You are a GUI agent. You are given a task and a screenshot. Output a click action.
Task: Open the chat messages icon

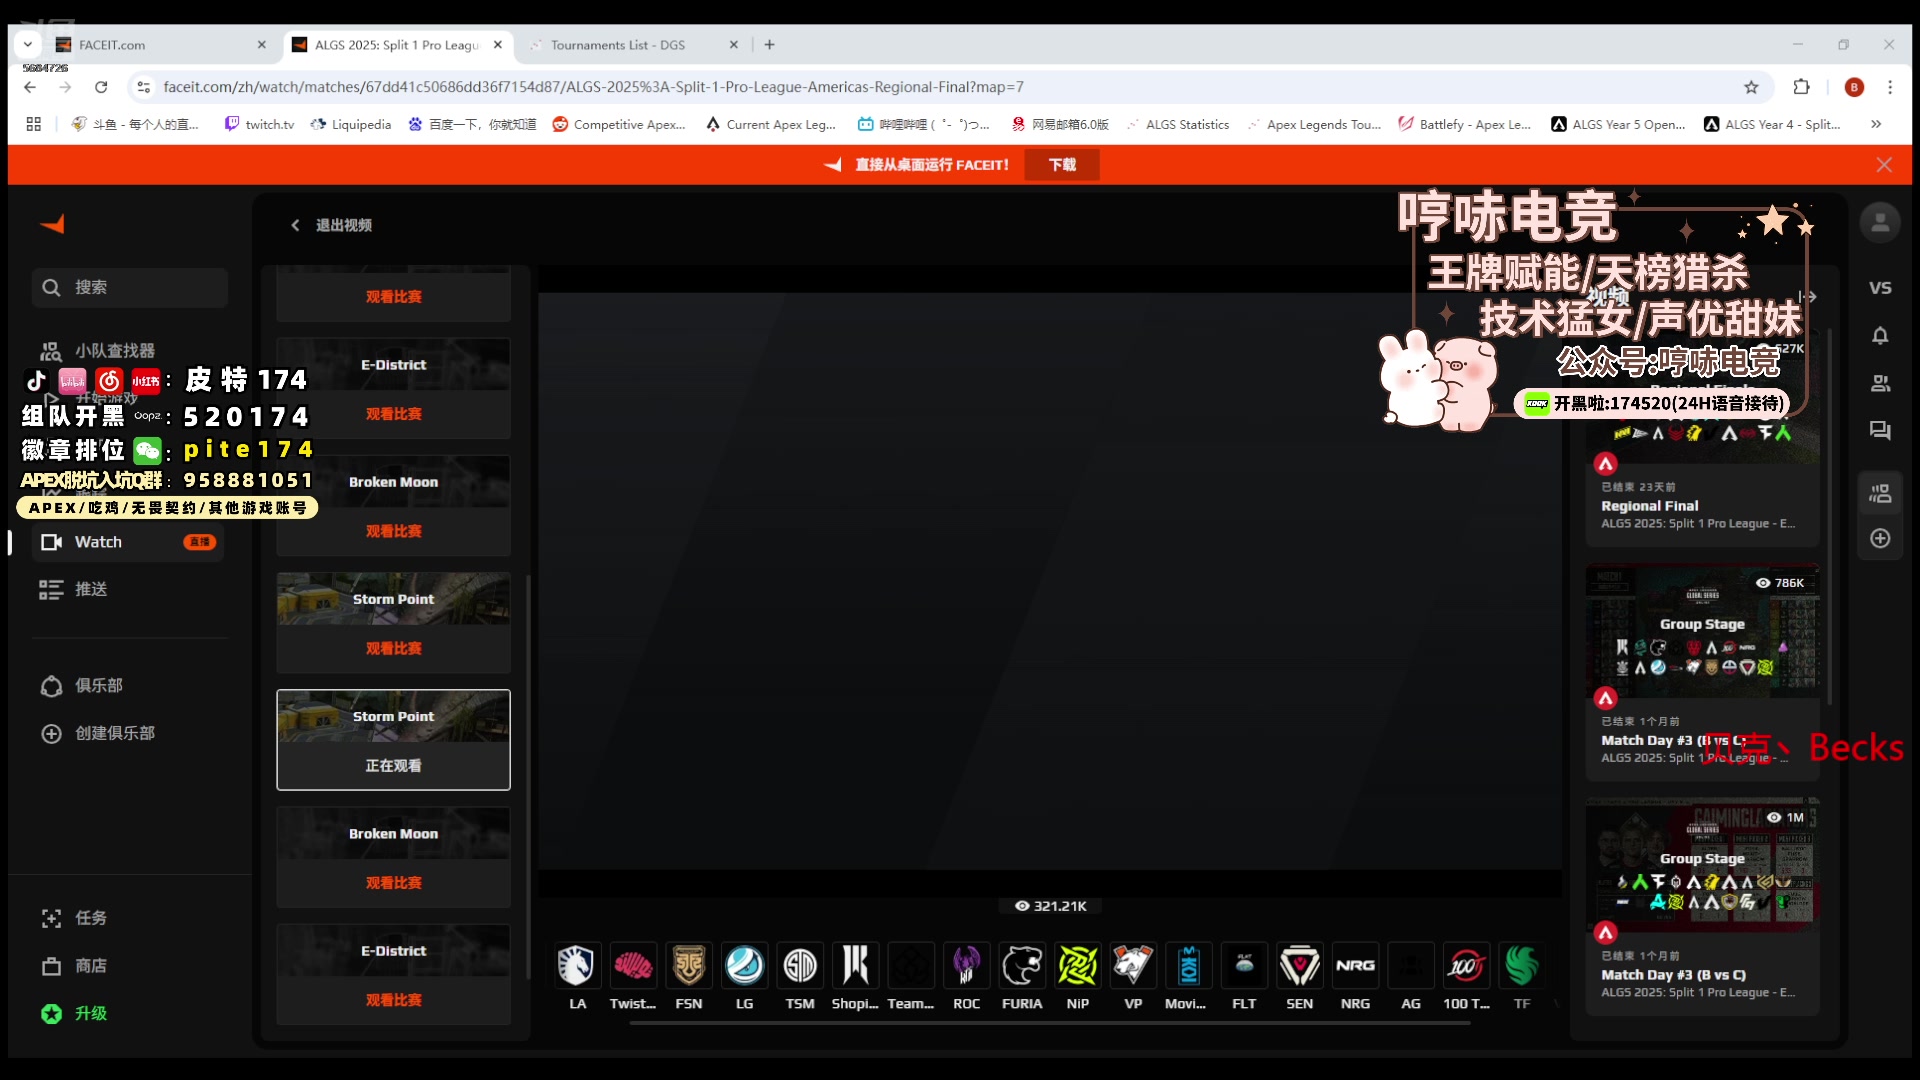tap(1880, 431)
